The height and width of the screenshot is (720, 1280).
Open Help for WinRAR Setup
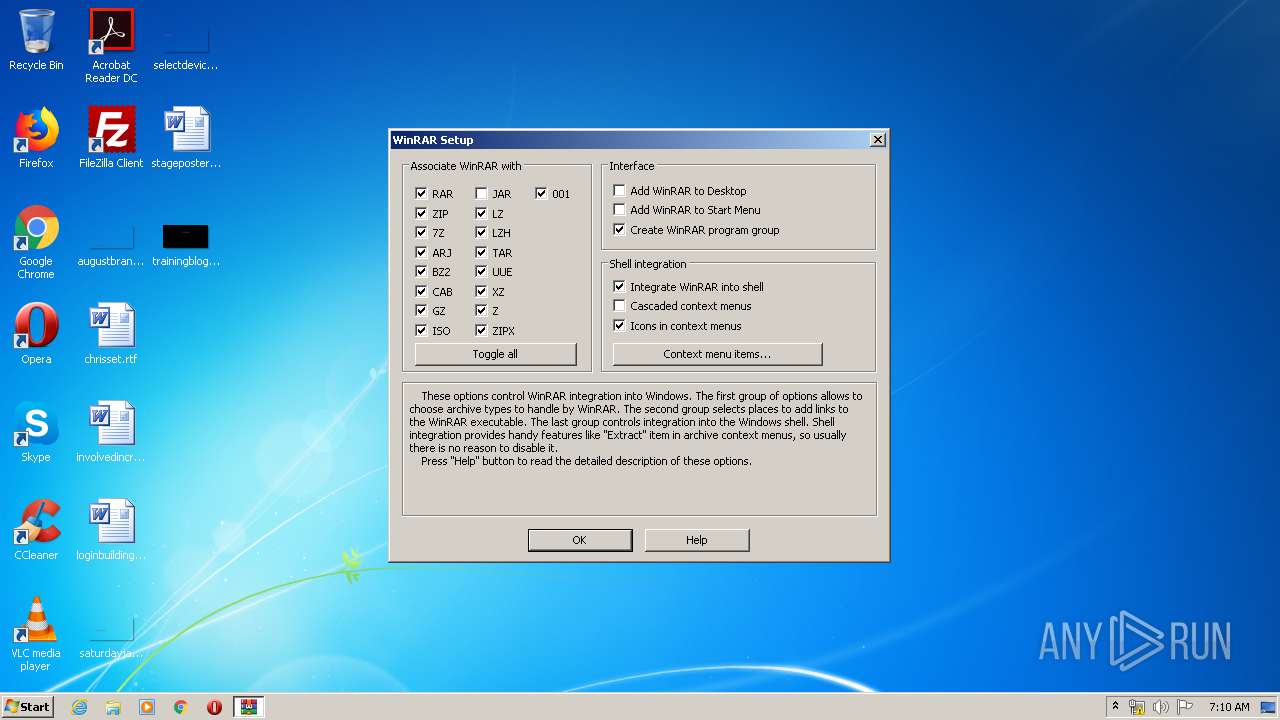coord(697,540)
